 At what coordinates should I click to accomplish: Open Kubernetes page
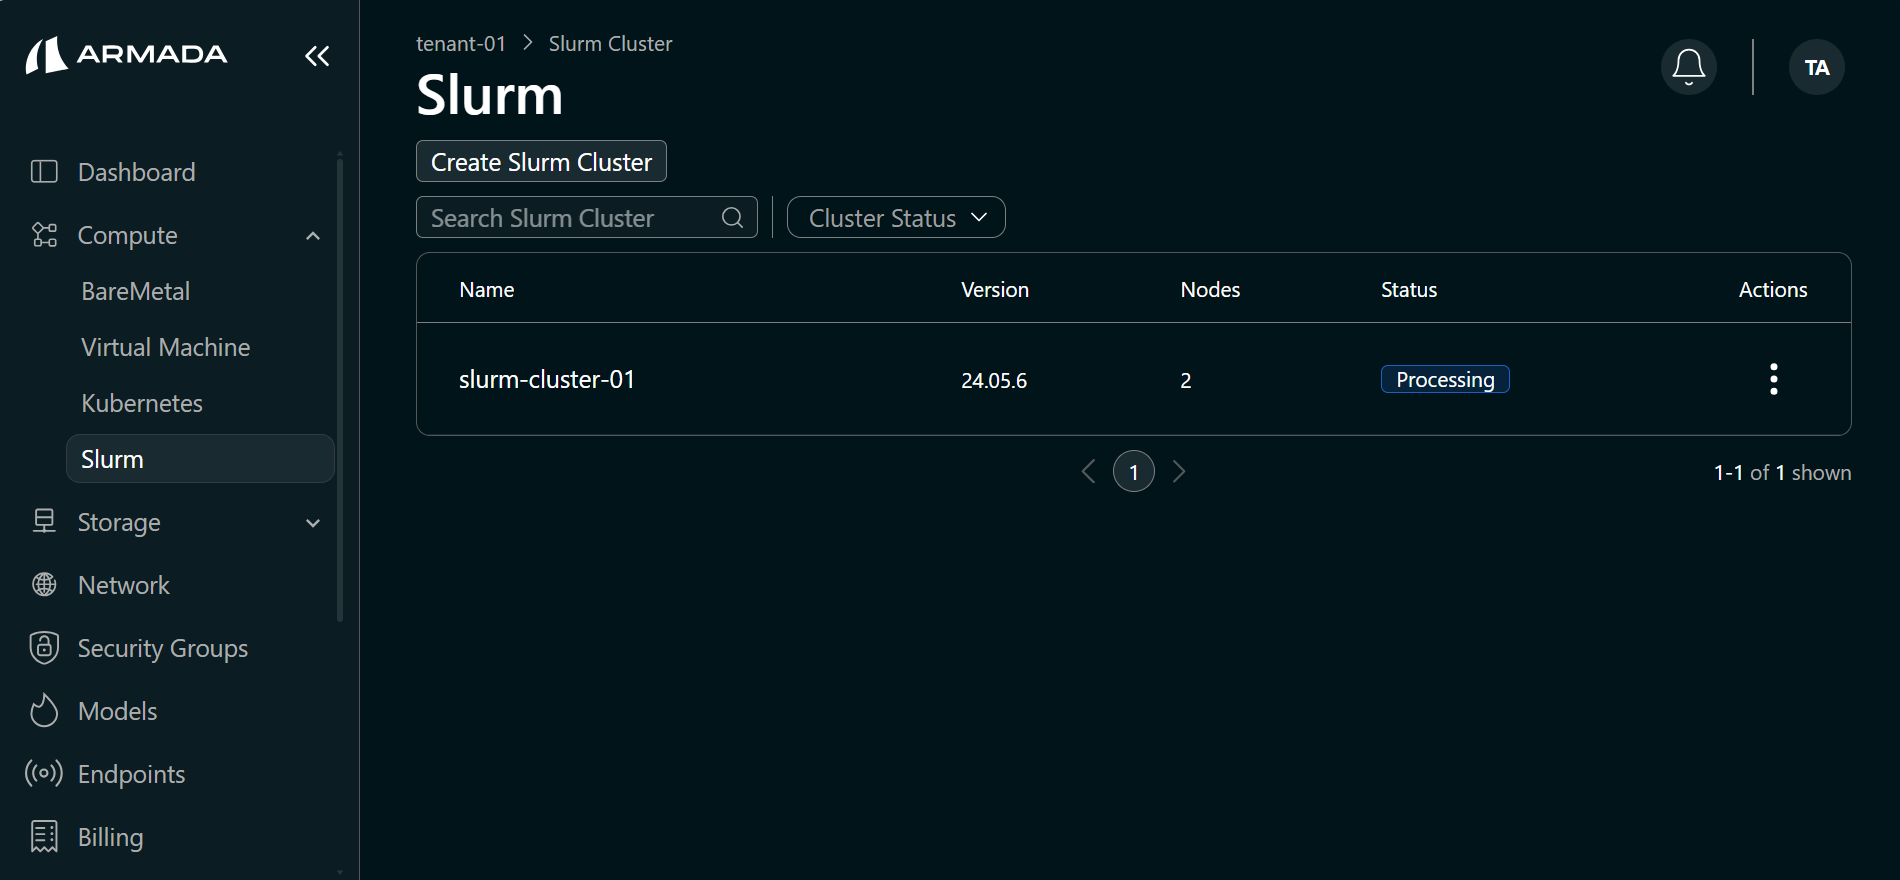click(x=142, y=403)
